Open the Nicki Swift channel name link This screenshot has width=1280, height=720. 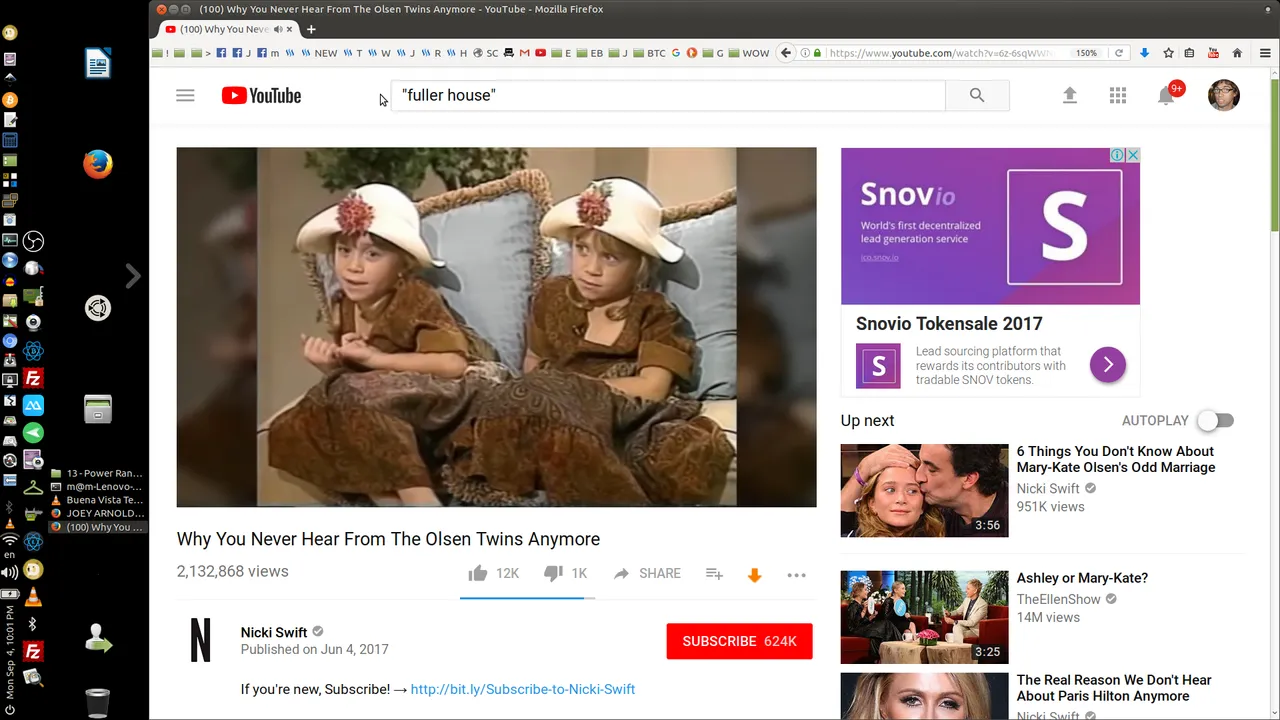[274, 632]
